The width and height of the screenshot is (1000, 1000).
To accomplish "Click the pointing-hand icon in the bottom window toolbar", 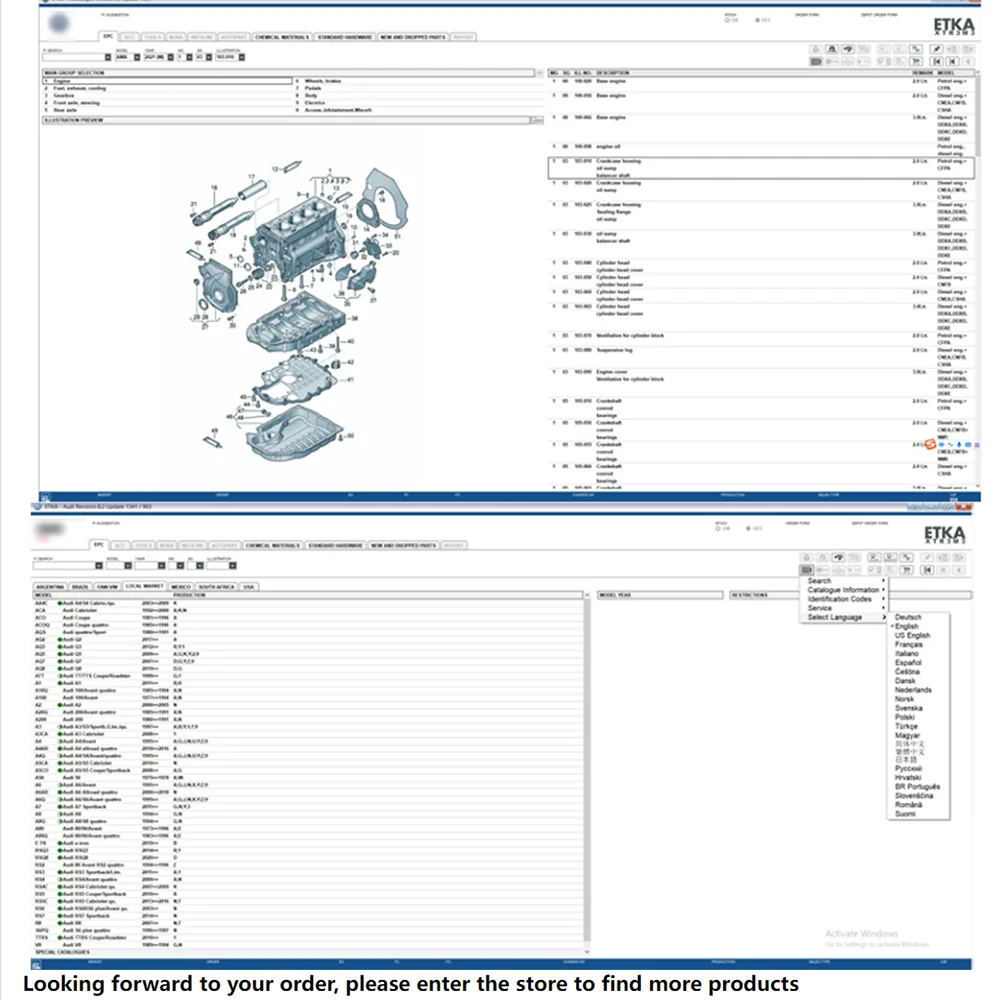I will coord(839,557).
